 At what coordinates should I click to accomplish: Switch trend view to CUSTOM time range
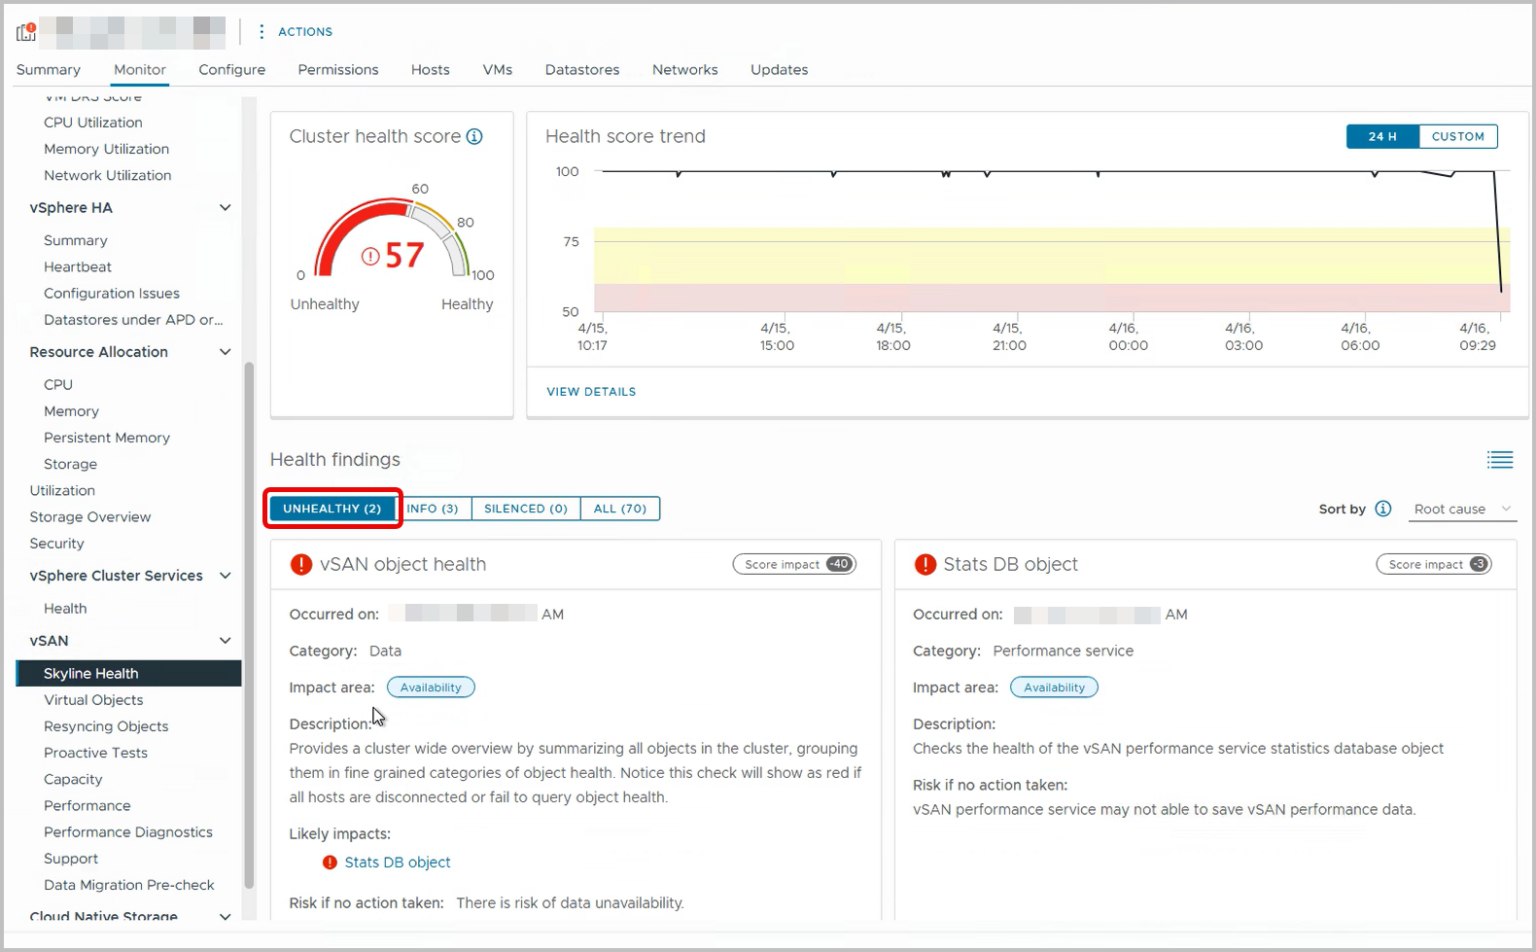pos(1458,136)
